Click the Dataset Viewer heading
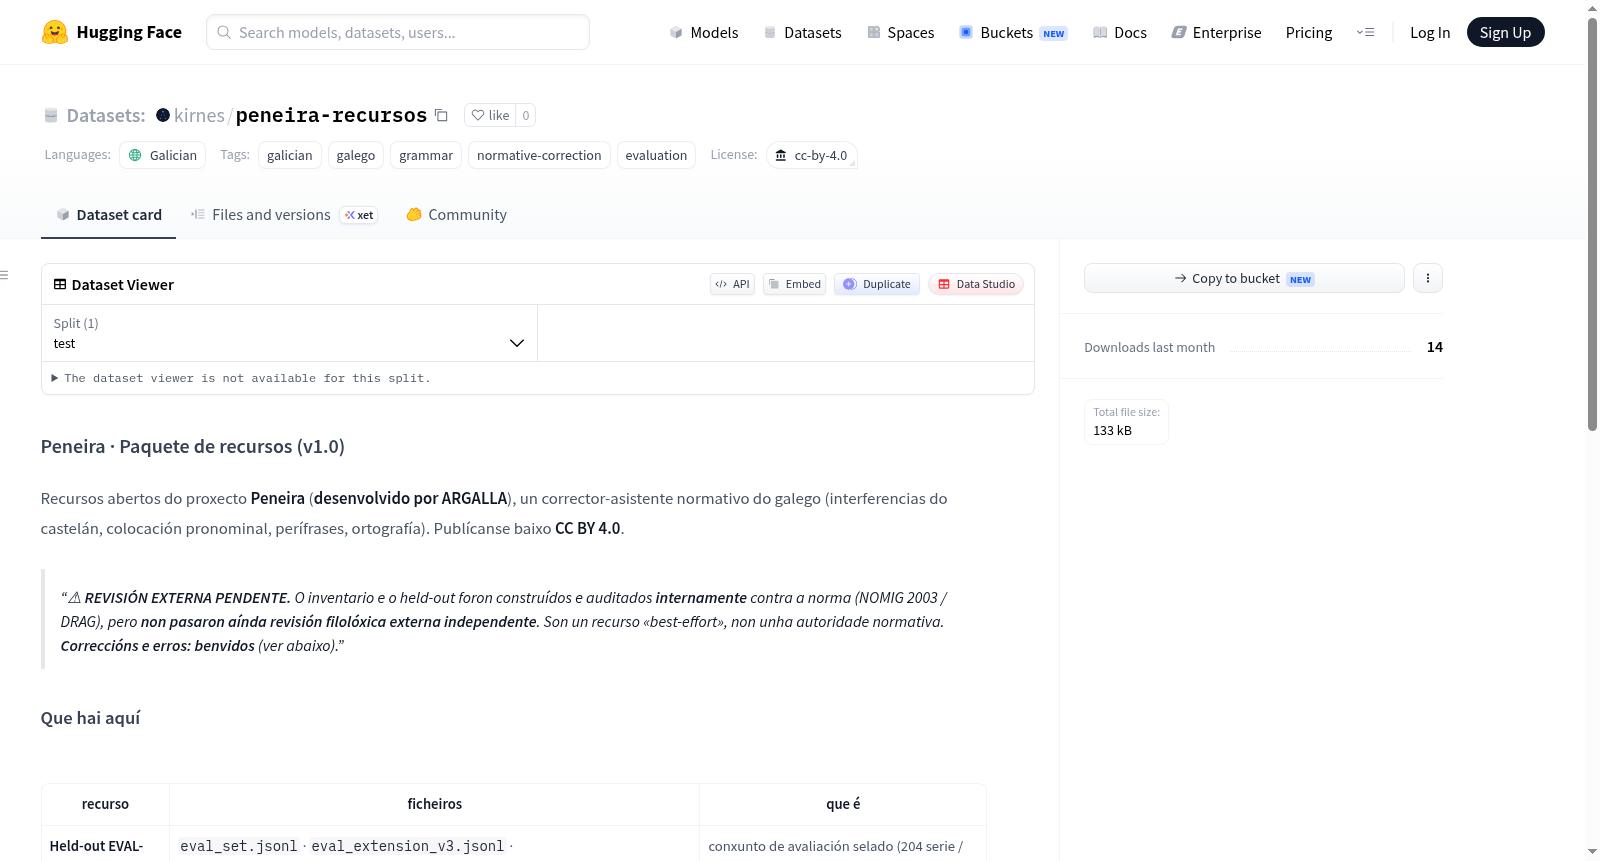1600x861 pixels. point(123,285)
